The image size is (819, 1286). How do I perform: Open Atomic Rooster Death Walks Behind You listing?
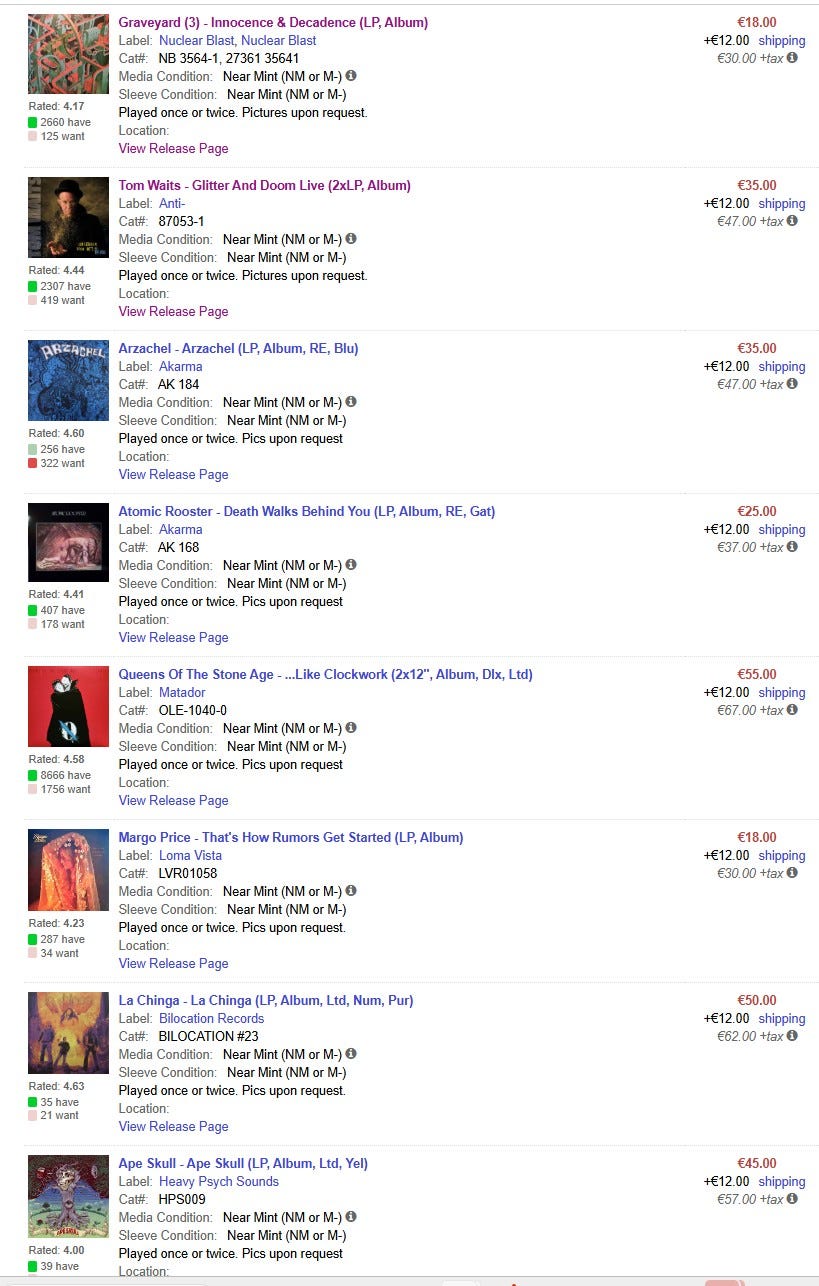pyautogui.click(x=307, y=511)
